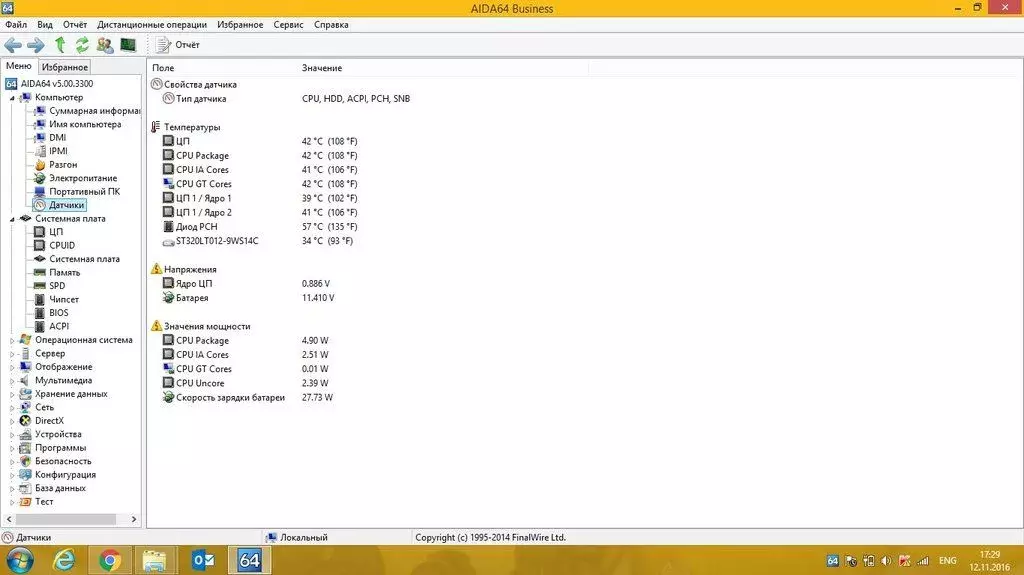Image resolution: width=1024 pixels, height=575 pixels.
Task: Refresh the page with the green arrows icon
Action: click(82, 45)
